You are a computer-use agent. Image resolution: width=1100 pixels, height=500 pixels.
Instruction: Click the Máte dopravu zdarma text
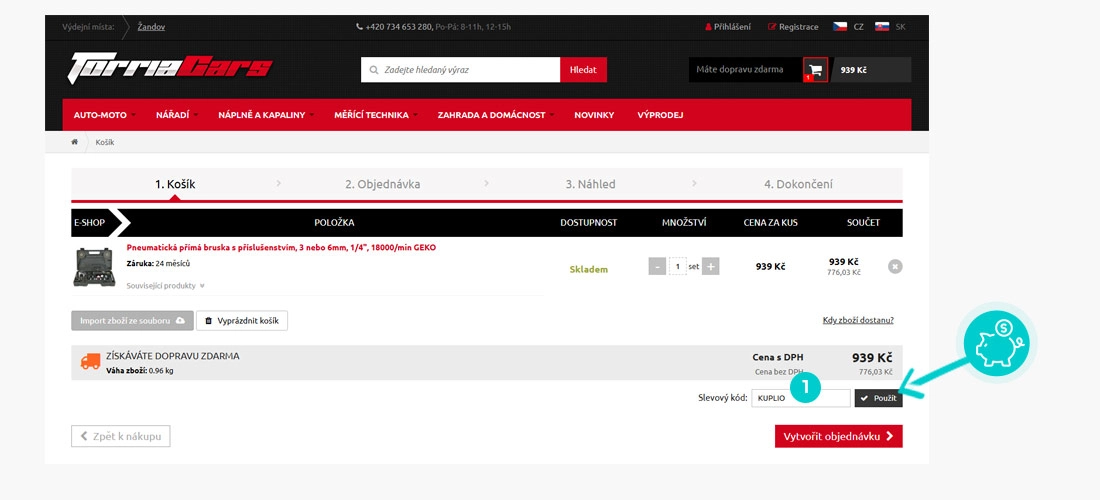pos(739,69)
